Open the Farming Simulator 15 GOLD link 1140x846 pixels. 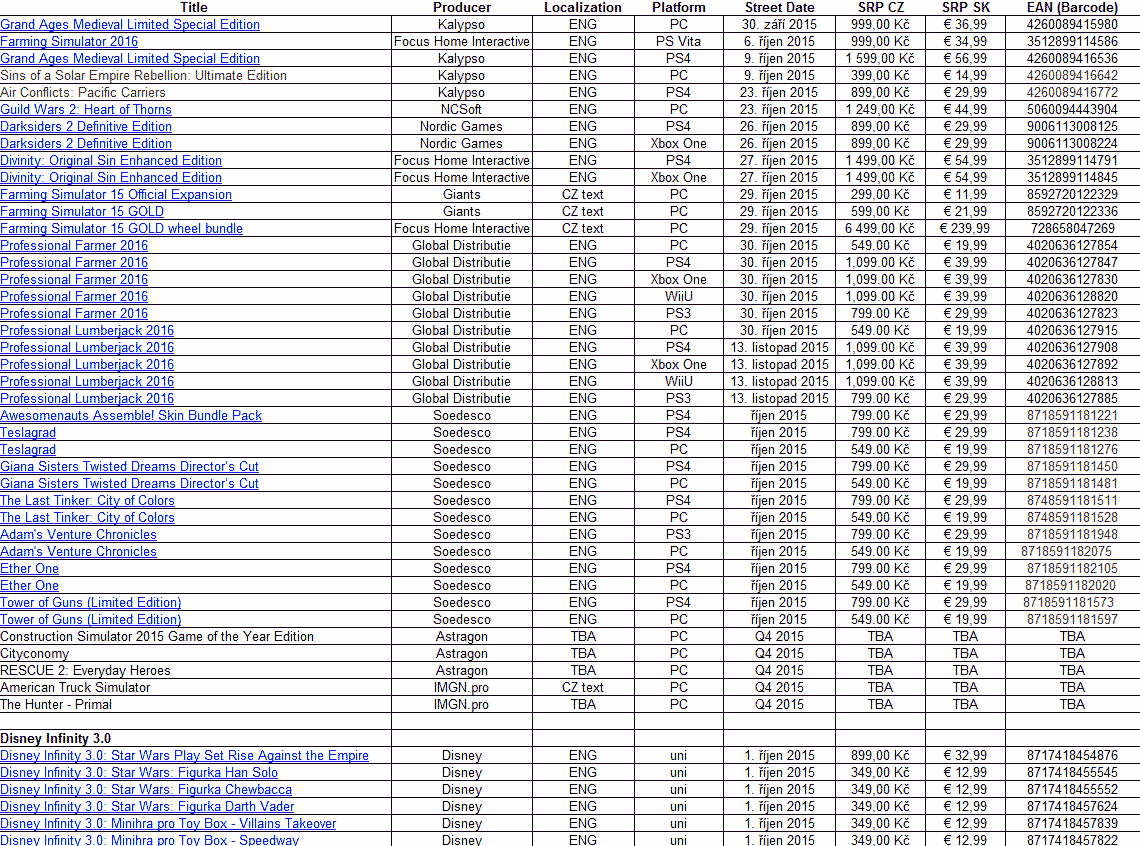click(82, 212)
